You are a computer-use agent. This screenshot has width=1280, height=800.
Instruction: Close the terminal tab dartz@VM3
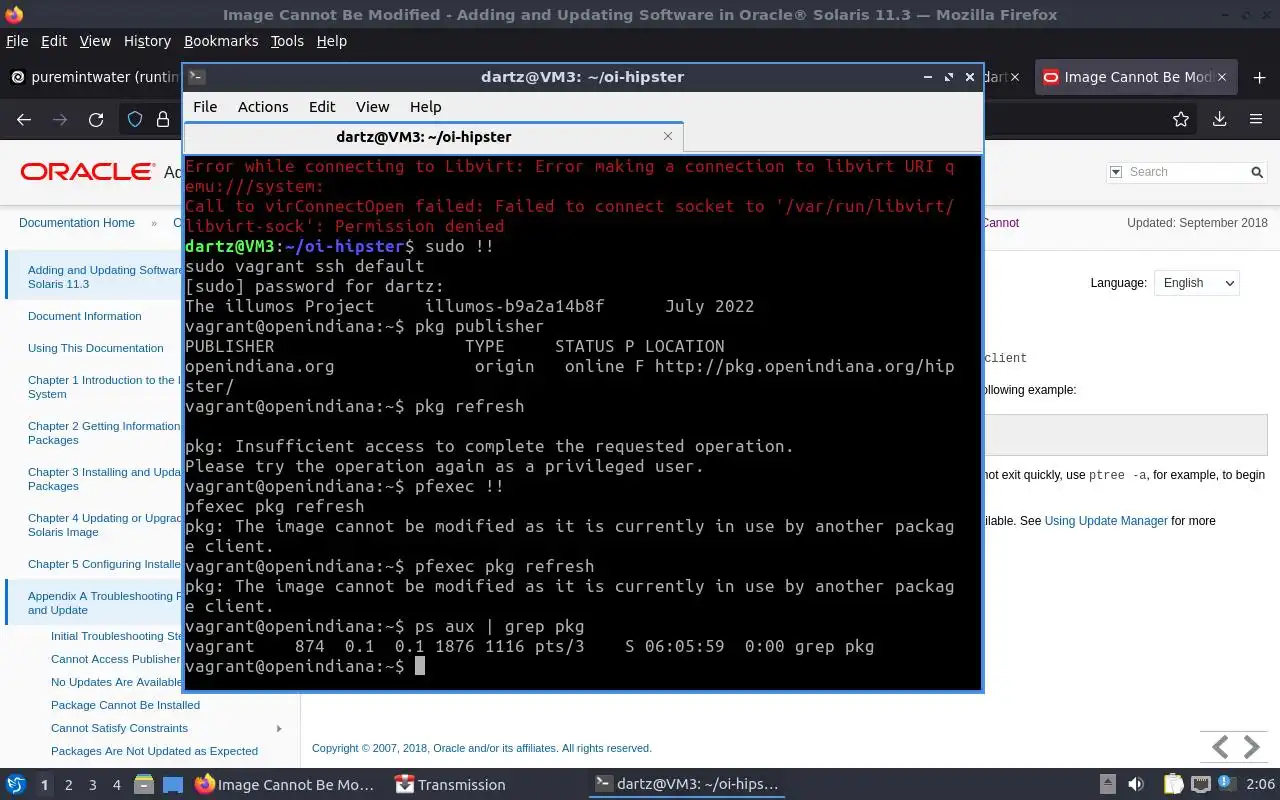[x=668, y=136]
